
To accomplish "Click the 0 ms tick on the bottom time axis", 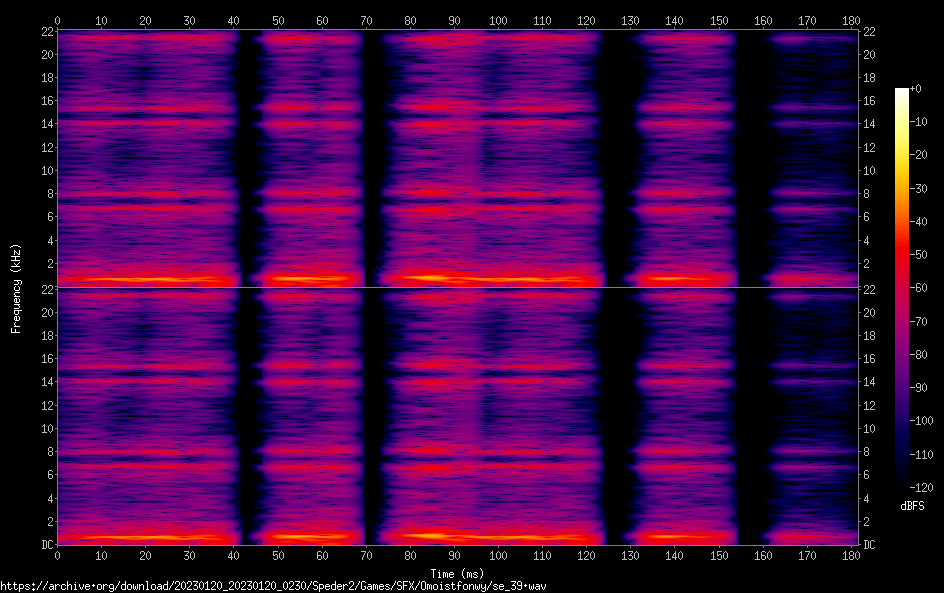I will click(x=58, y=554).
